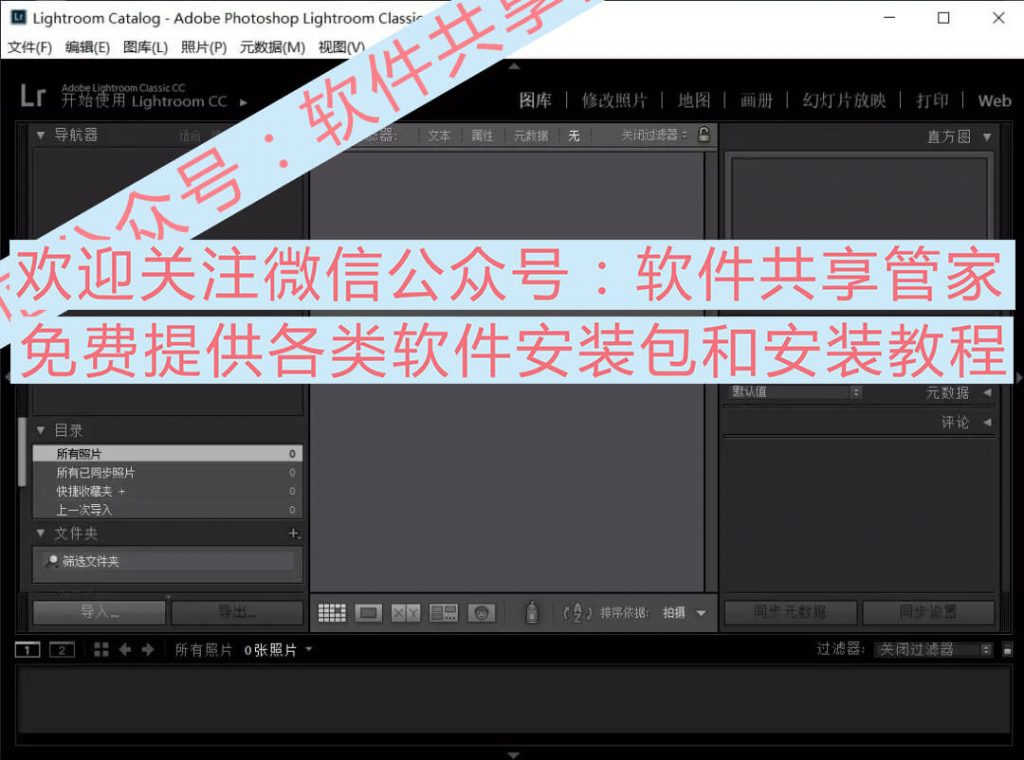This screenshot has width=1024, height=760.
Task: Add a folder with the plus icon
Action: point(295,533)
